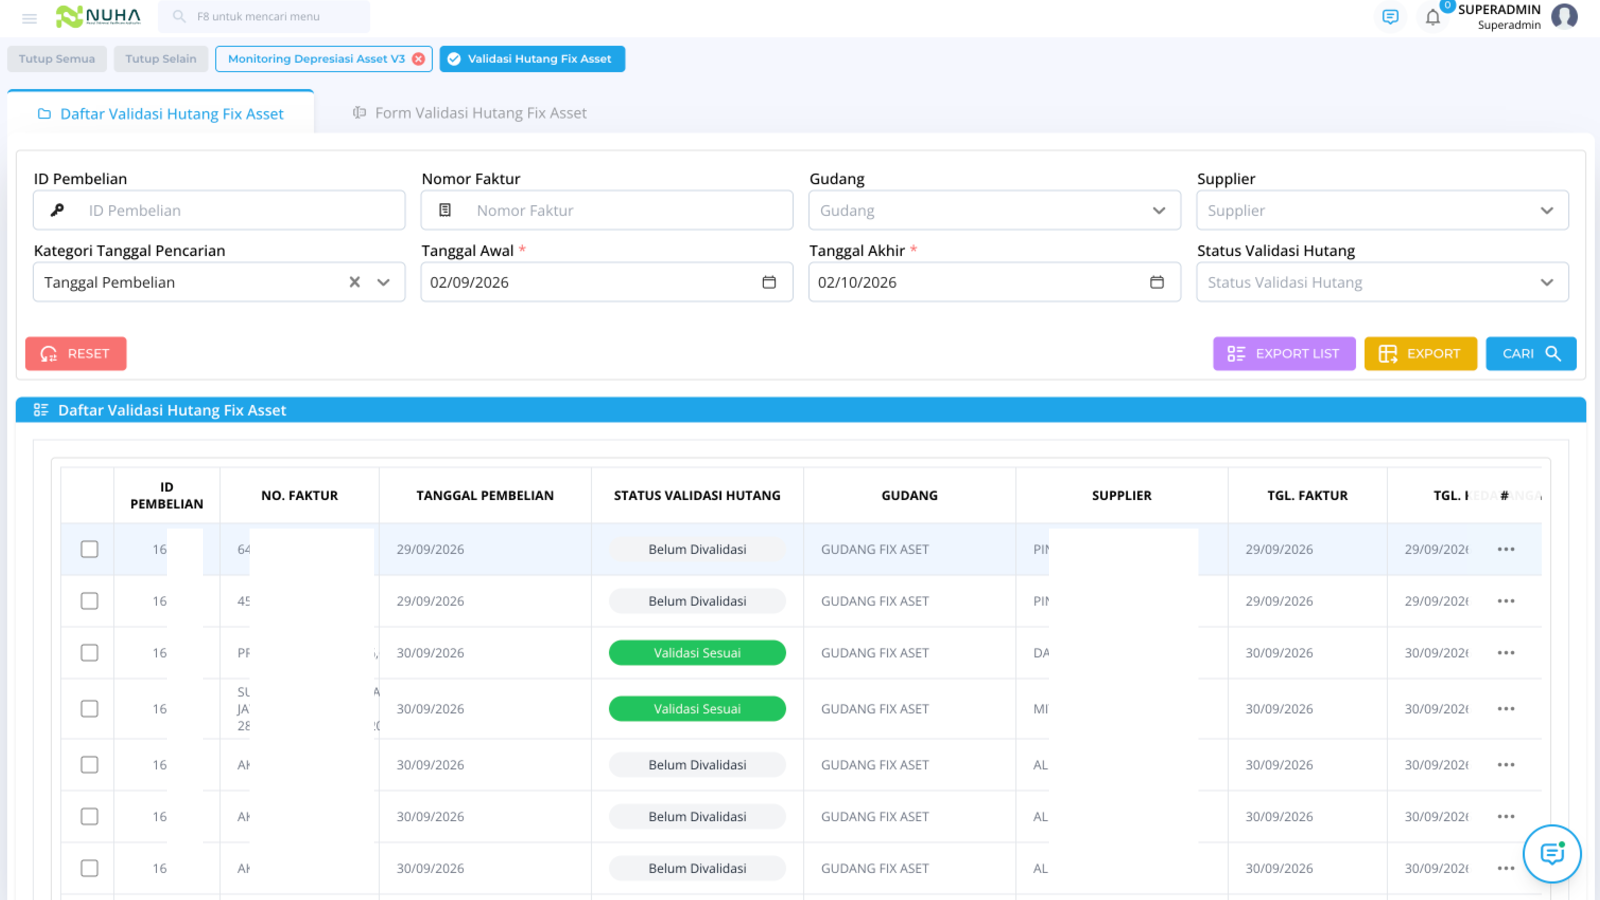This screenshot has width=1600, height=900.
Task: Open calendar picker for Tanggal Awal
Action: pos(769,282)
